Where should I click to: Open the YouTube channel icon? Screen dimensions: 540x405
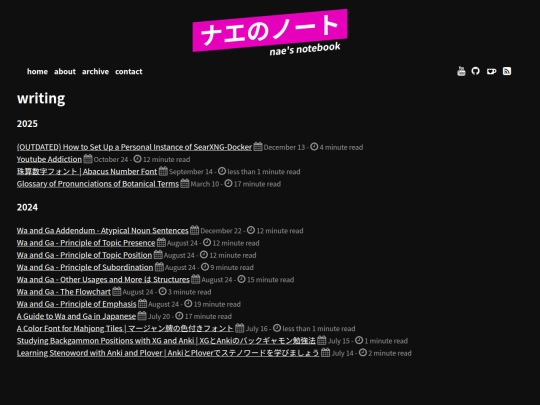pos(461,71)
